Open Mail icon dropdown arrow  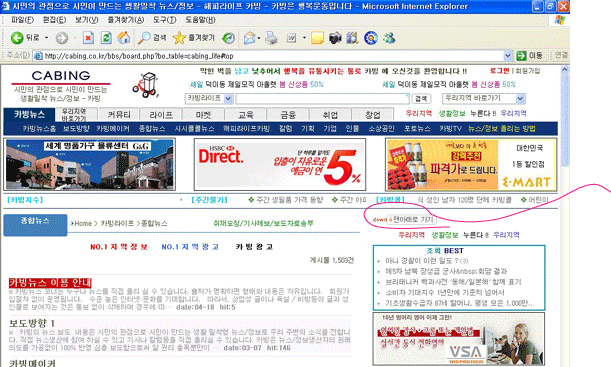click(259, 38)
